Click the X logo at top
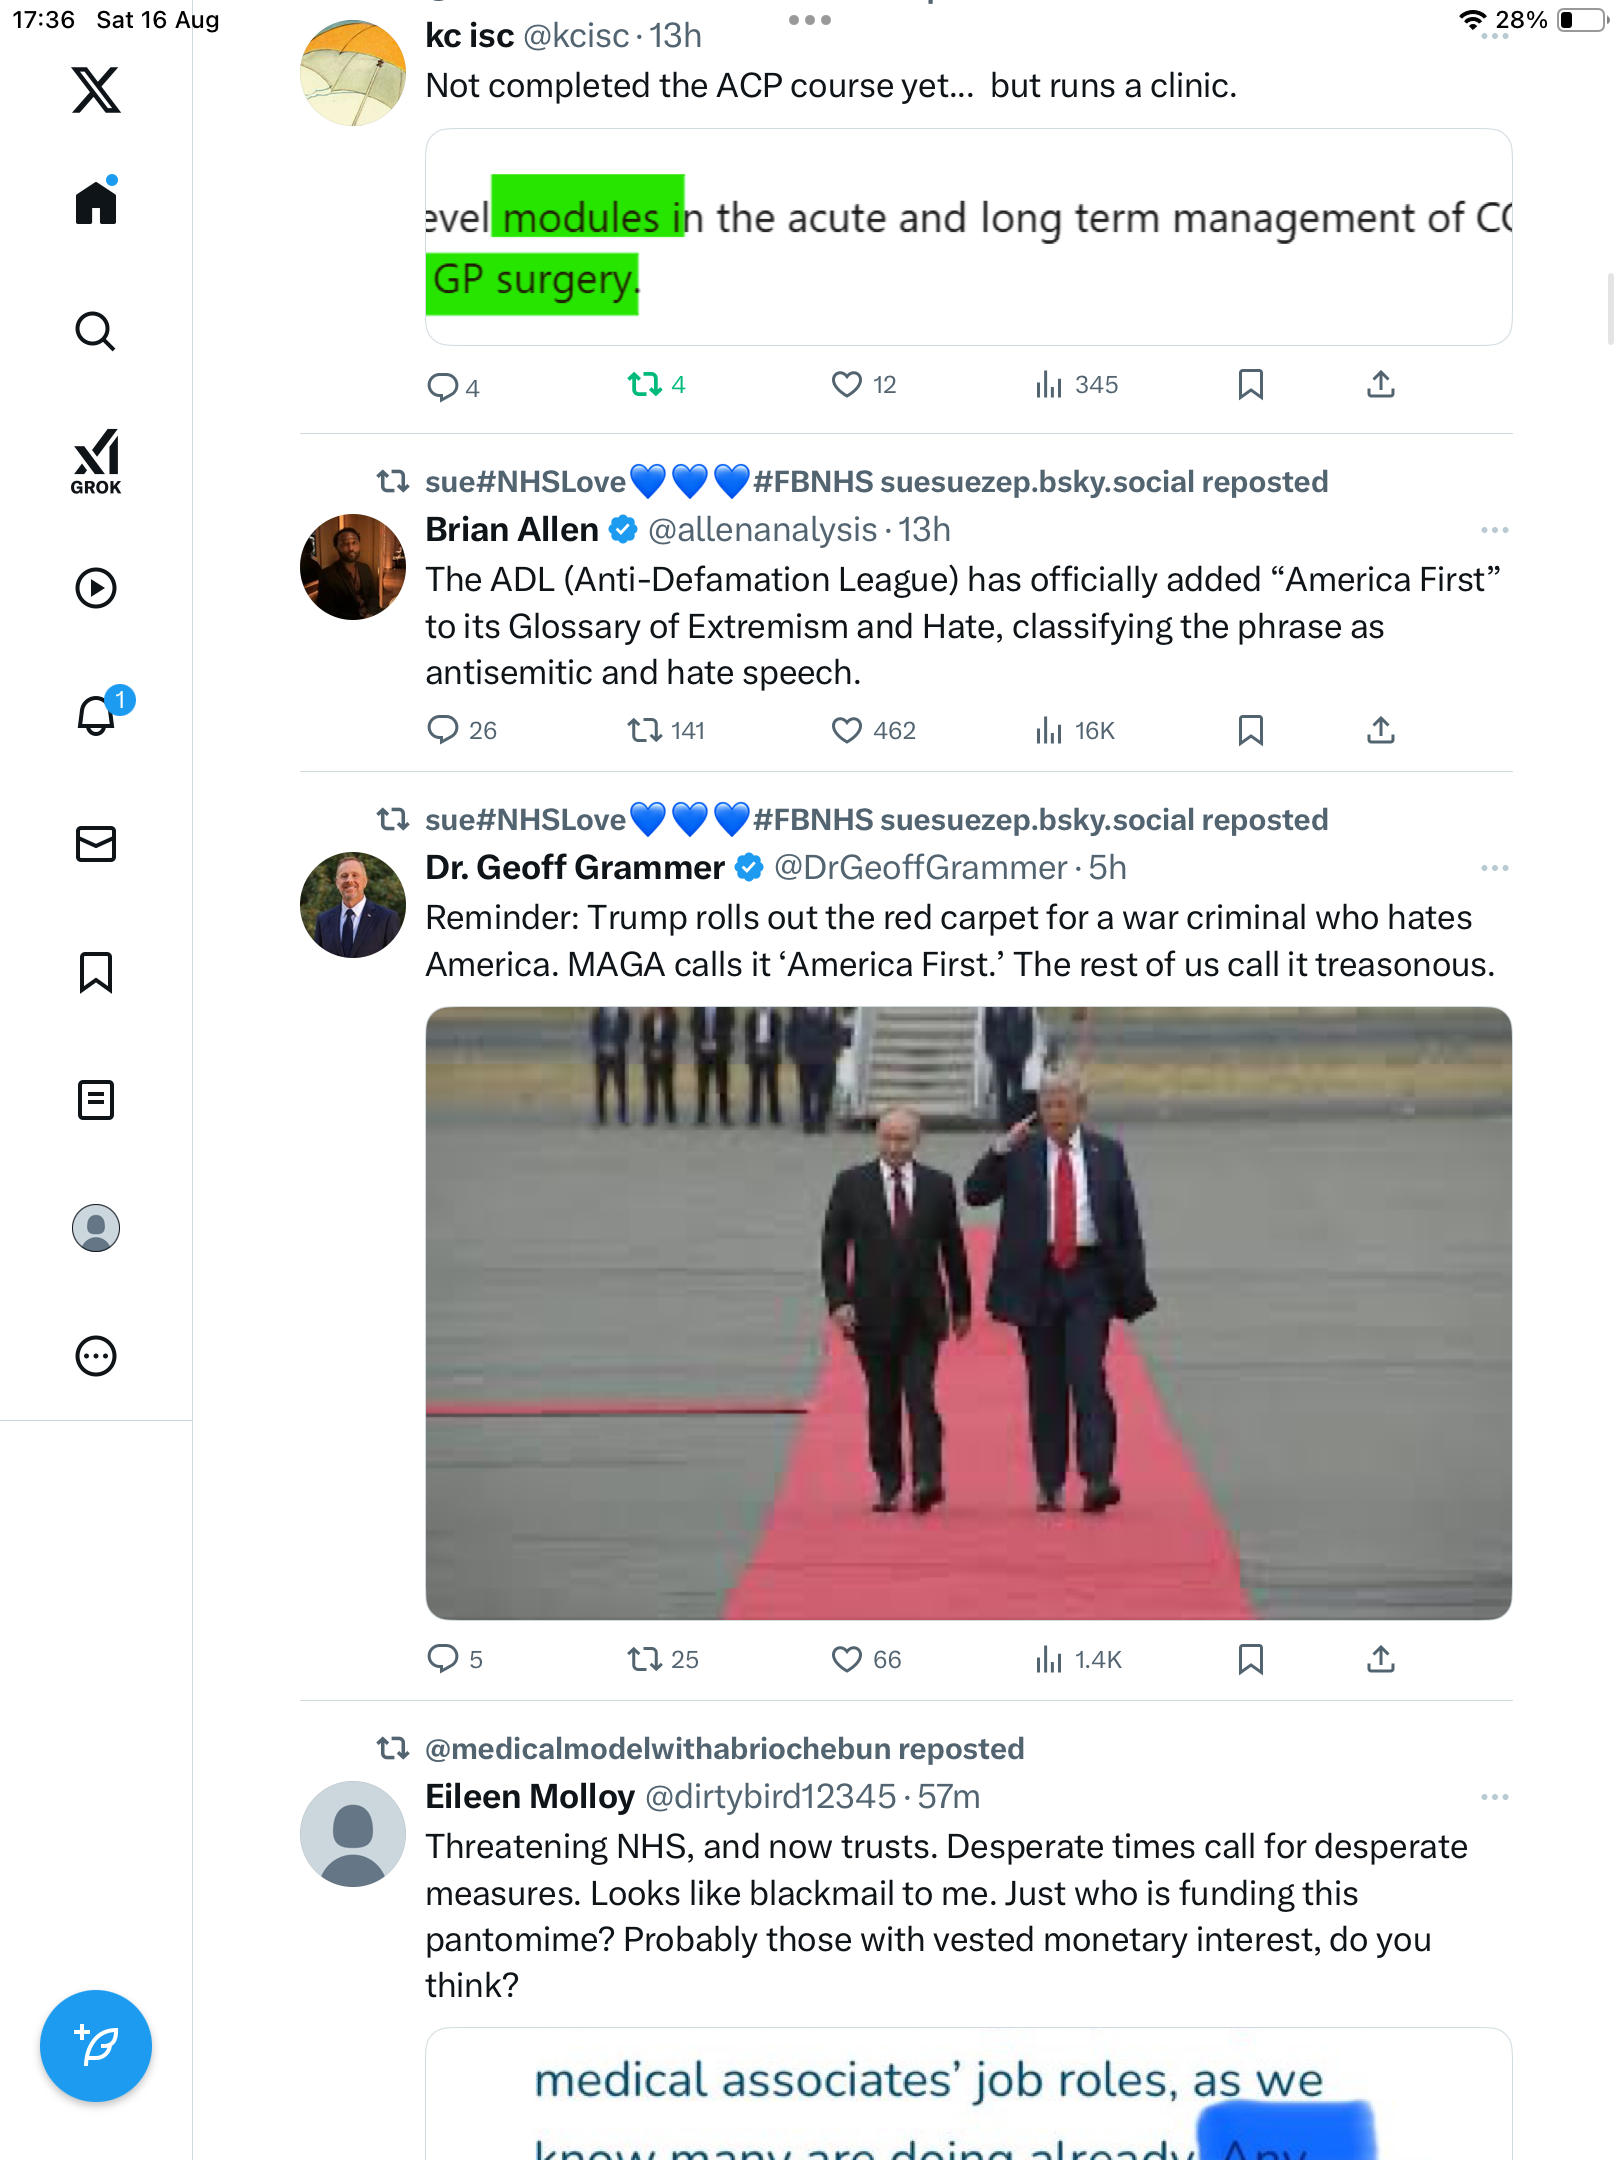 [96, 90]
